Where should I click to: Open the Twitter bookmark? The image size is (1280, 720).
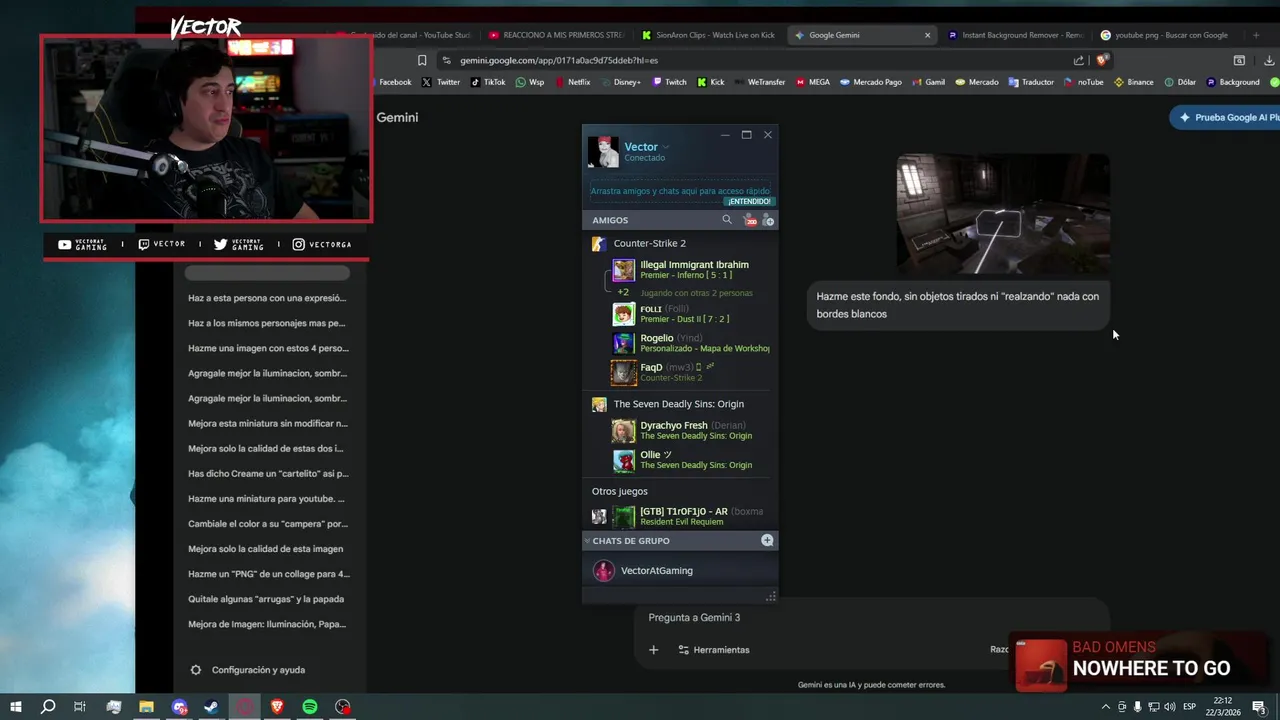(441, 82)
